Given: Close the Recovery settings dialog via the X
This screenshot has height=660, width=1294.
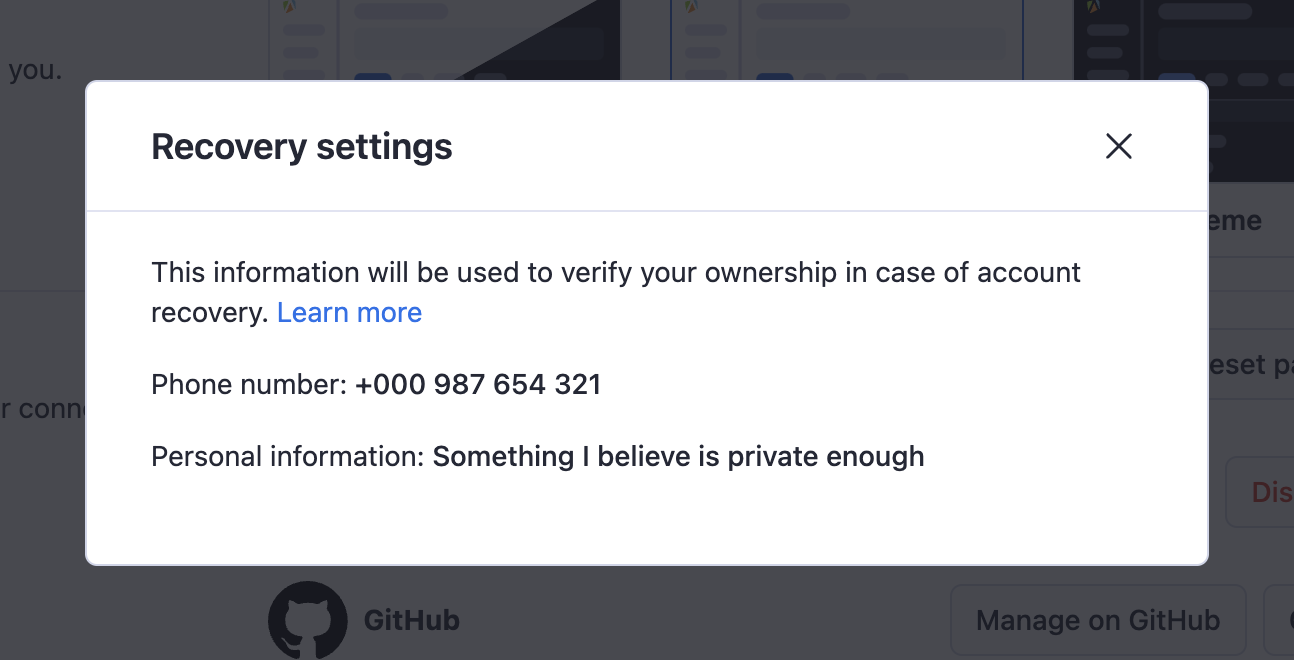Looking at the screenshot, I should click(x=1118, y=146).
